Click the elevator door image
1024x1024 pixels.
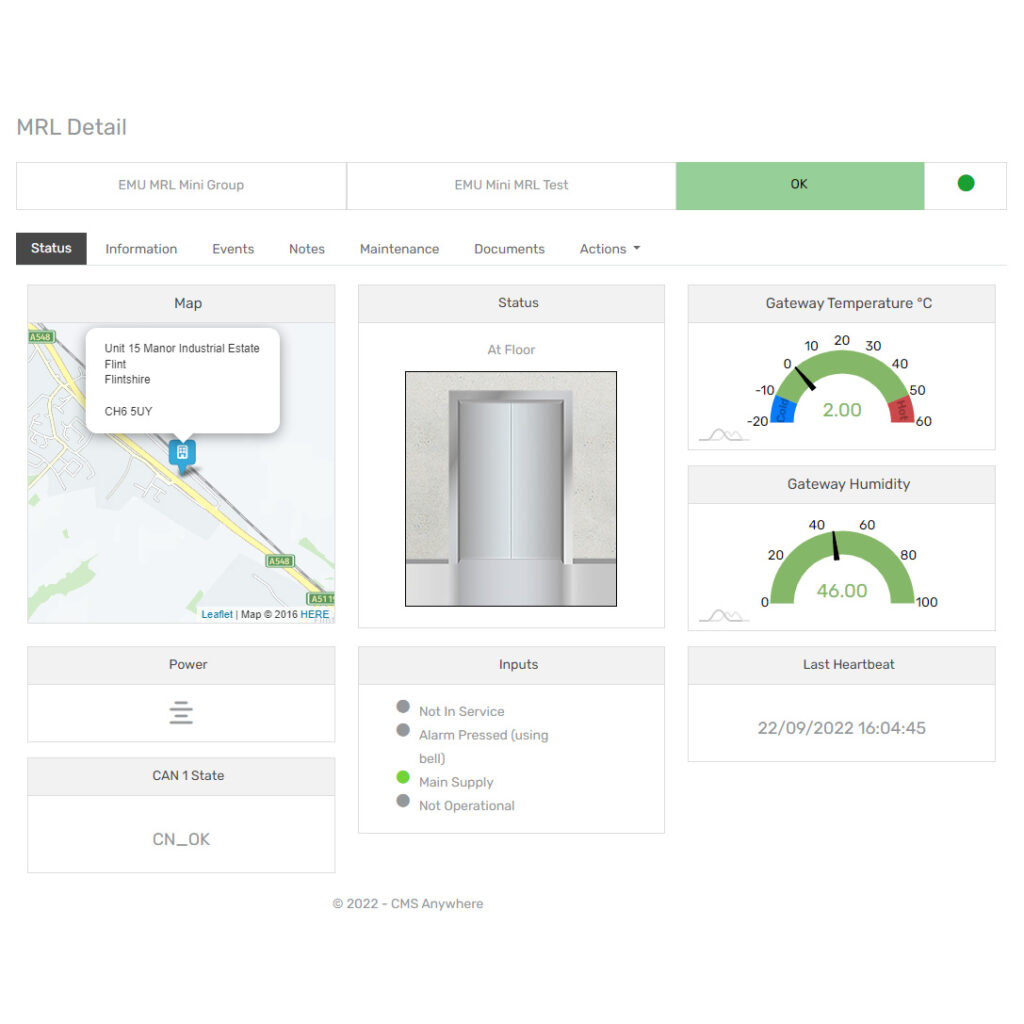click(x=510, y=488)
